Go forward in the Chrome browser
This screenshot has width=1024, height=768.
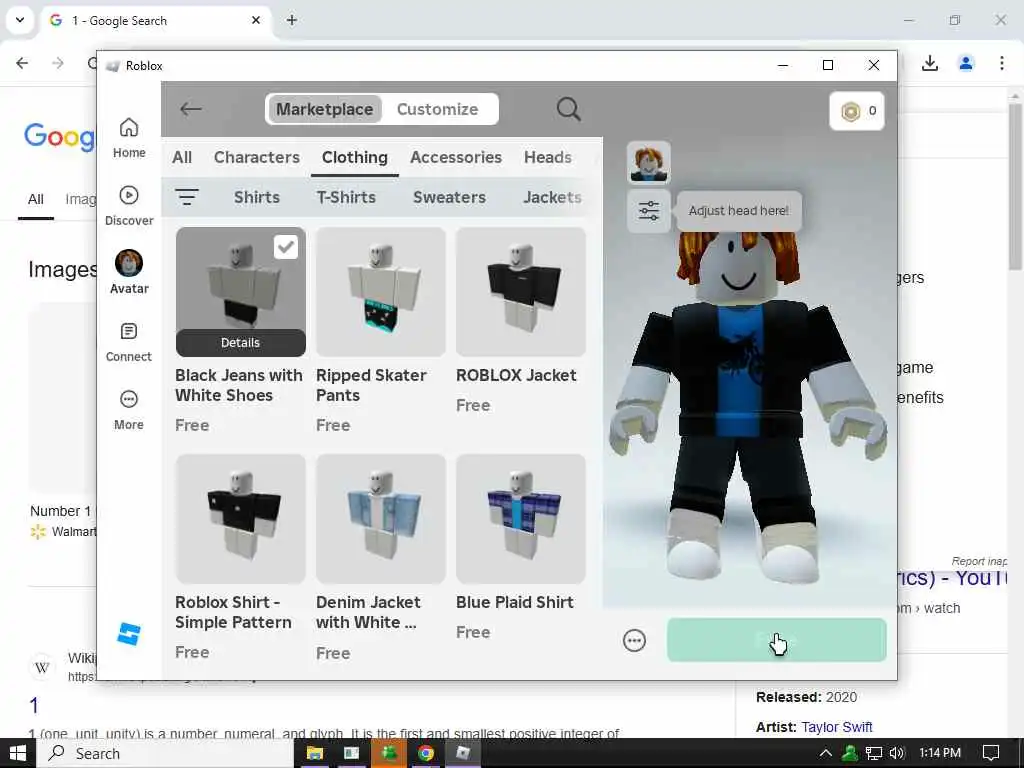pyautogui.click(x=58, y=63)
